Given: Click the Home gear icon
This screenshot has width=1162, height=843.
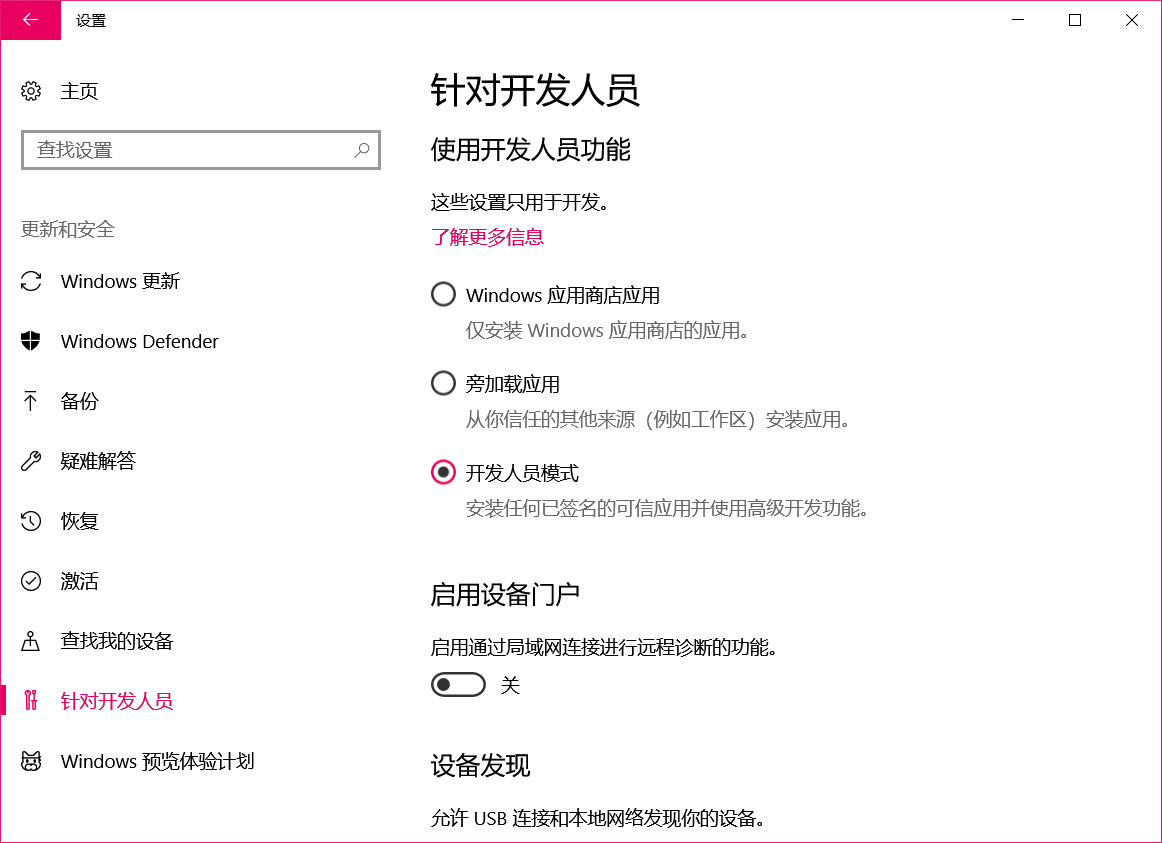Looking at the screenshot, I should [30, 91].
